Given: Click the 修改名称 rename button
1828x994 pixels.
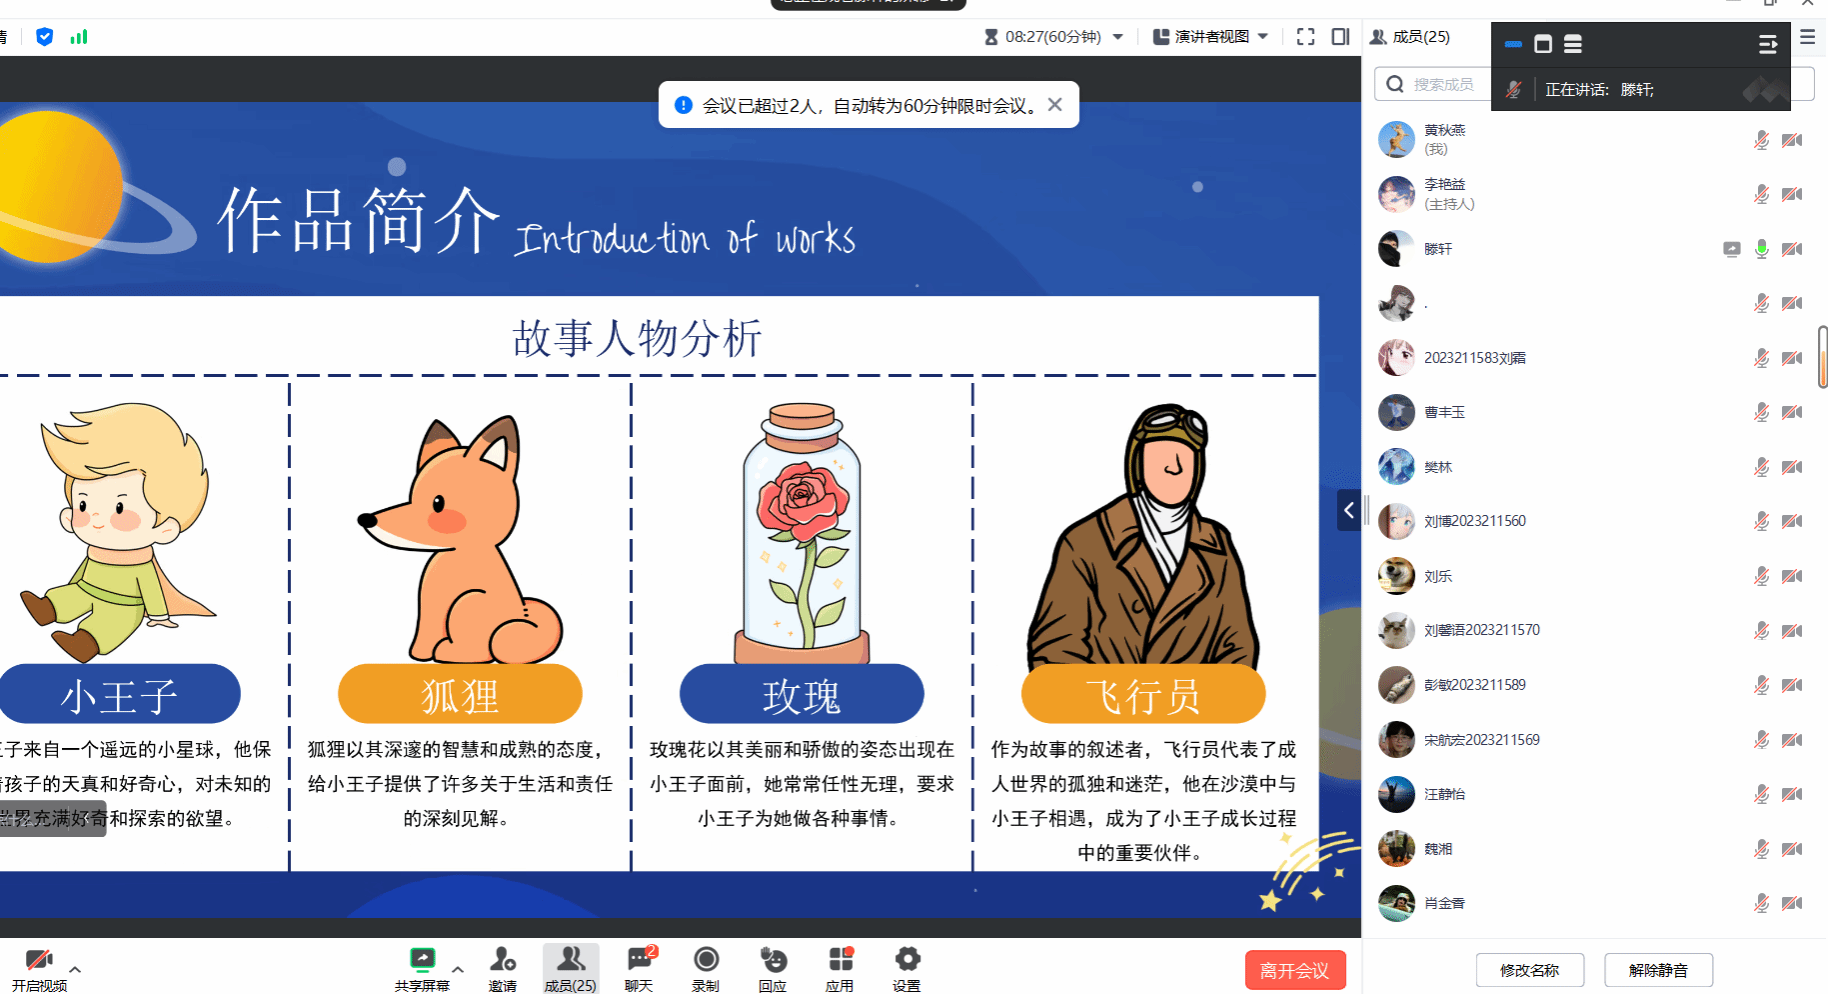Looking at the screenshot, I should pyautogui.click(x=1529, y=970).
